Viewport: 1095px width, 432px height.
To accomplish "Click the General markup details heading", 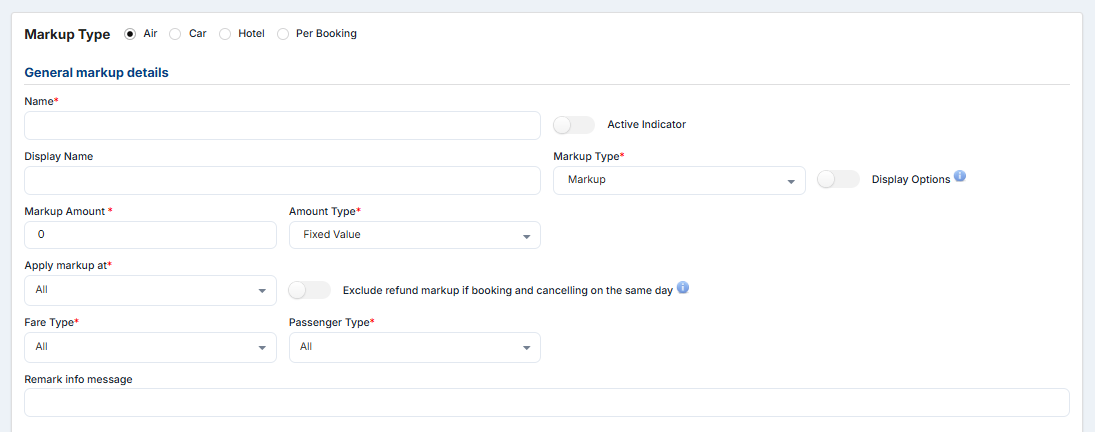I will coord(96,73).
